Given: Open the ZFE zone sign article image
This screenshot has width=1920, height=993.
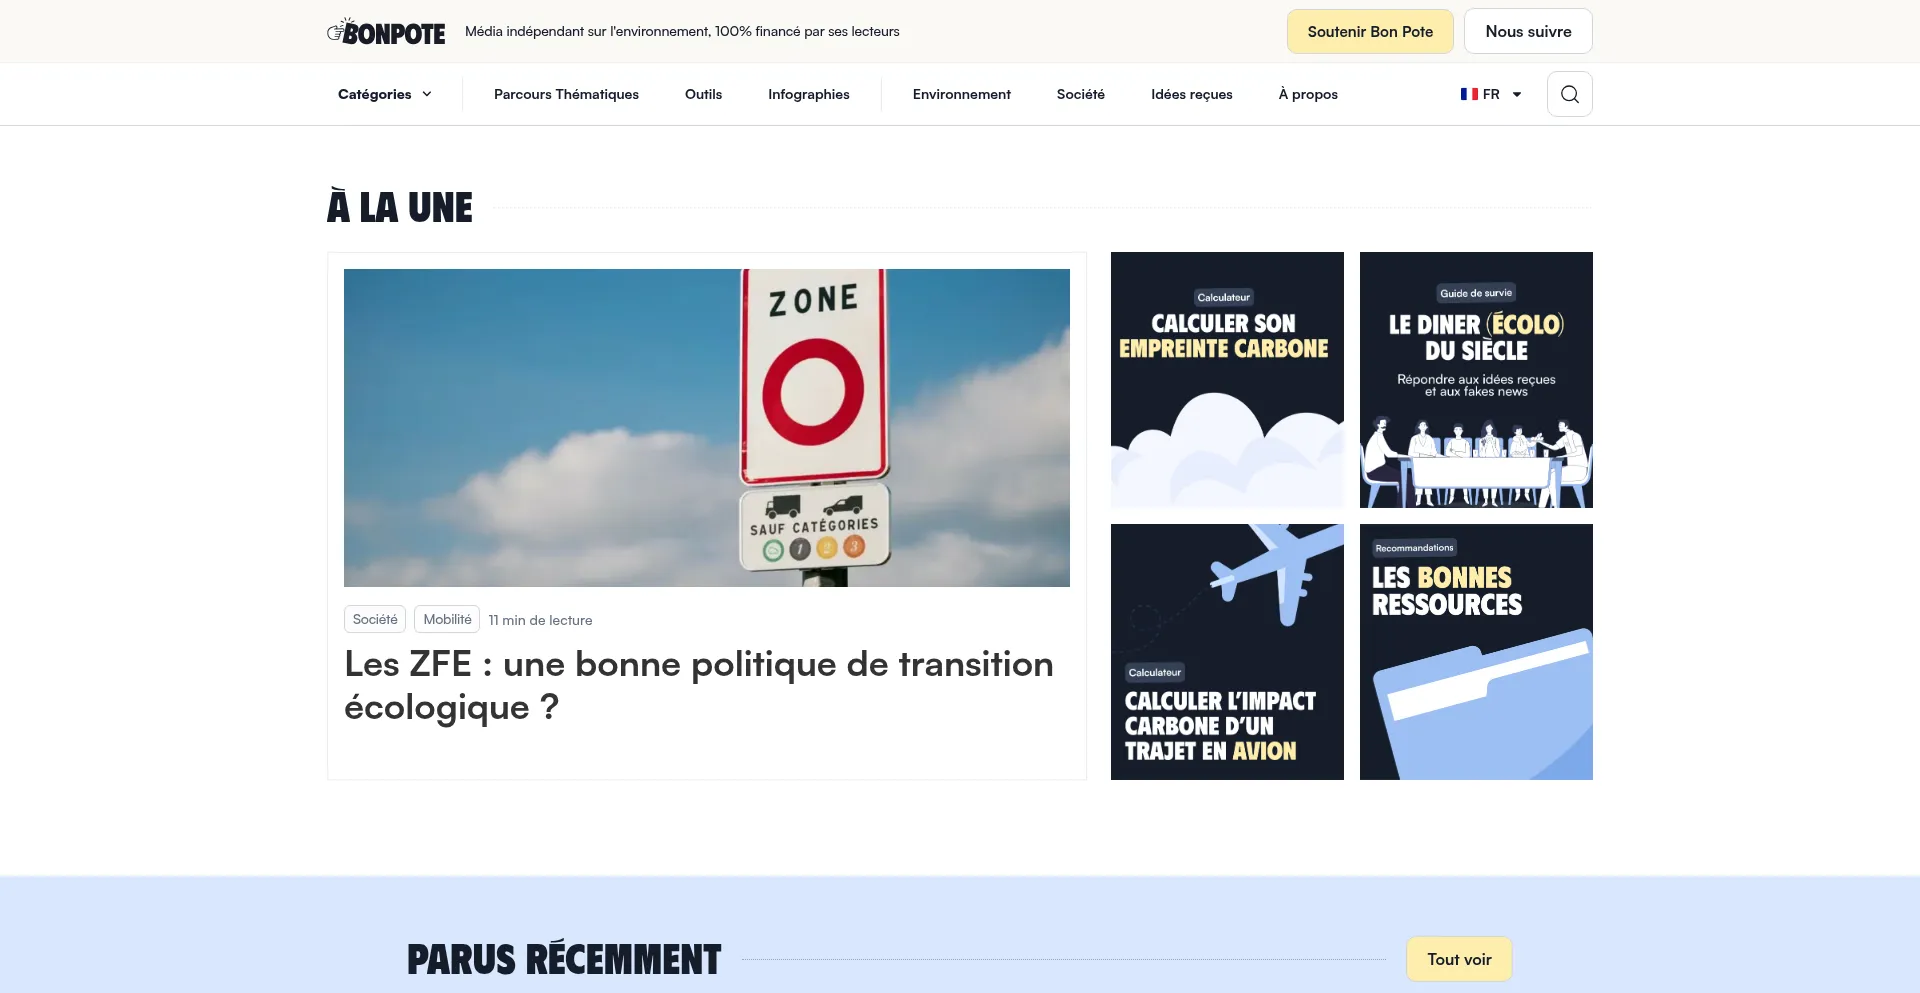Looking at the screenshot, I should point(706,427).
